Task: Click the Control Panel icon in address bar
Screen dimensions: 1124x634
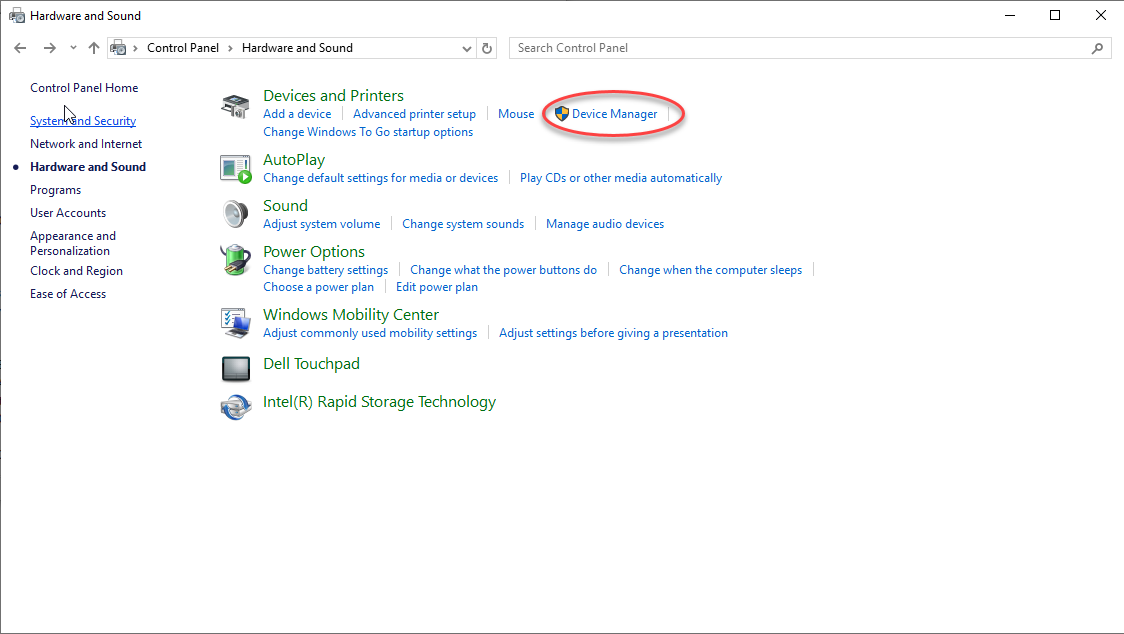Action: [118, 48]
